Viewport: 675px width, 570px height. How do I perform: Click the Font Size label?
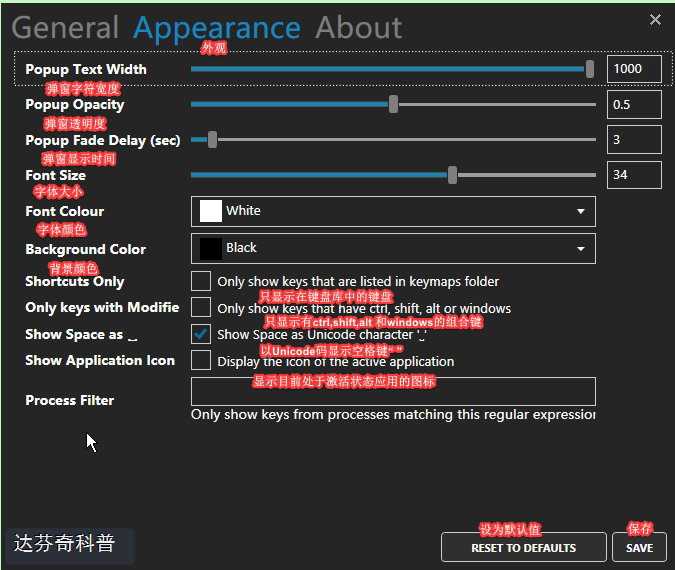click(55, 175)
